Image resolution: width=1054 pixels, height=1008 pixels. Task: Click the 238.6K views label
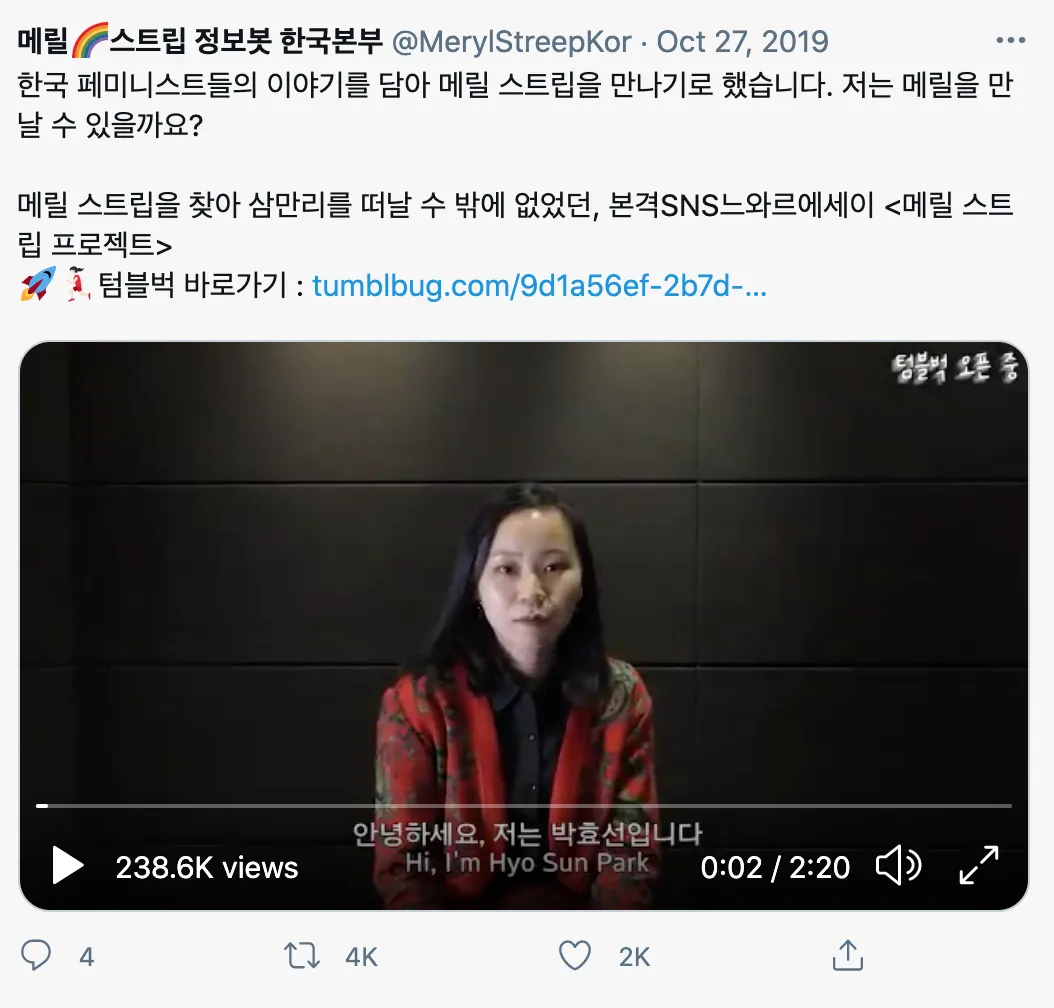tap(207, 868)
